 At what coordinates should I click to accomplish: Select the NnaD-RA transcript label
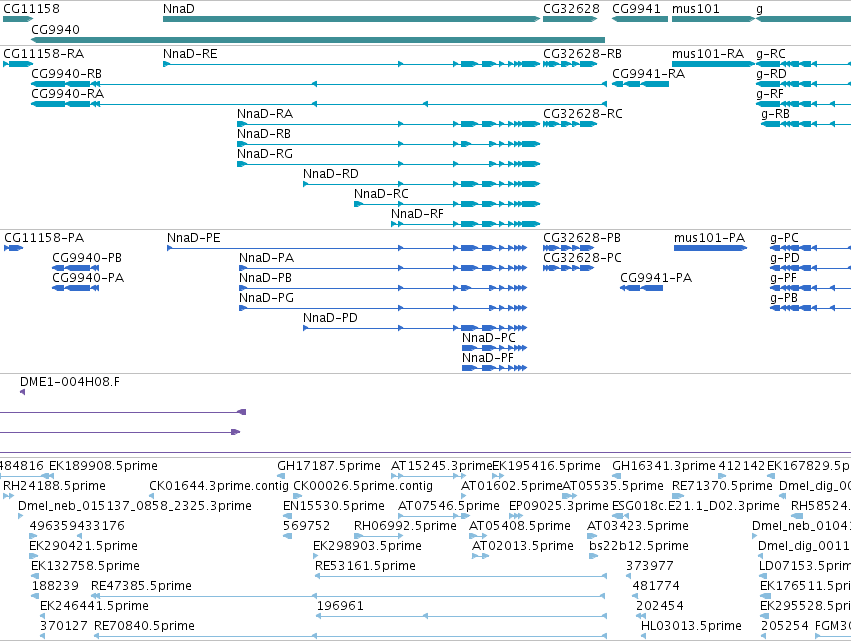265,114
